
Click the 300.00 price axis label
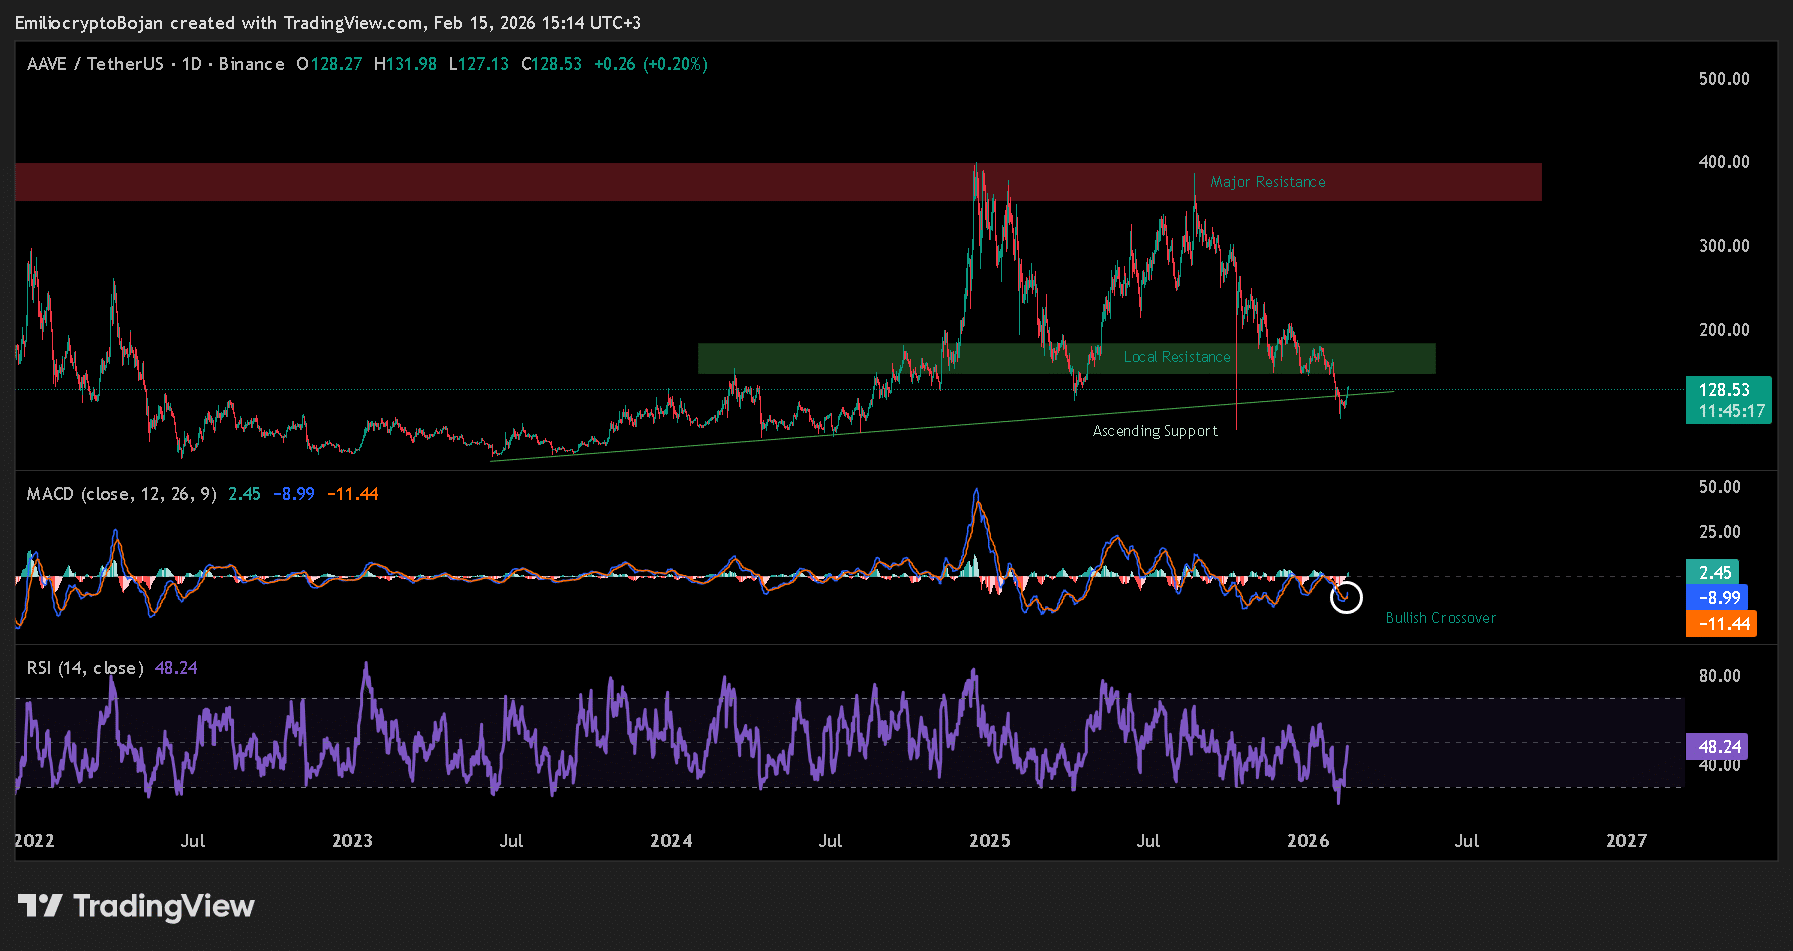point(1724,246)
